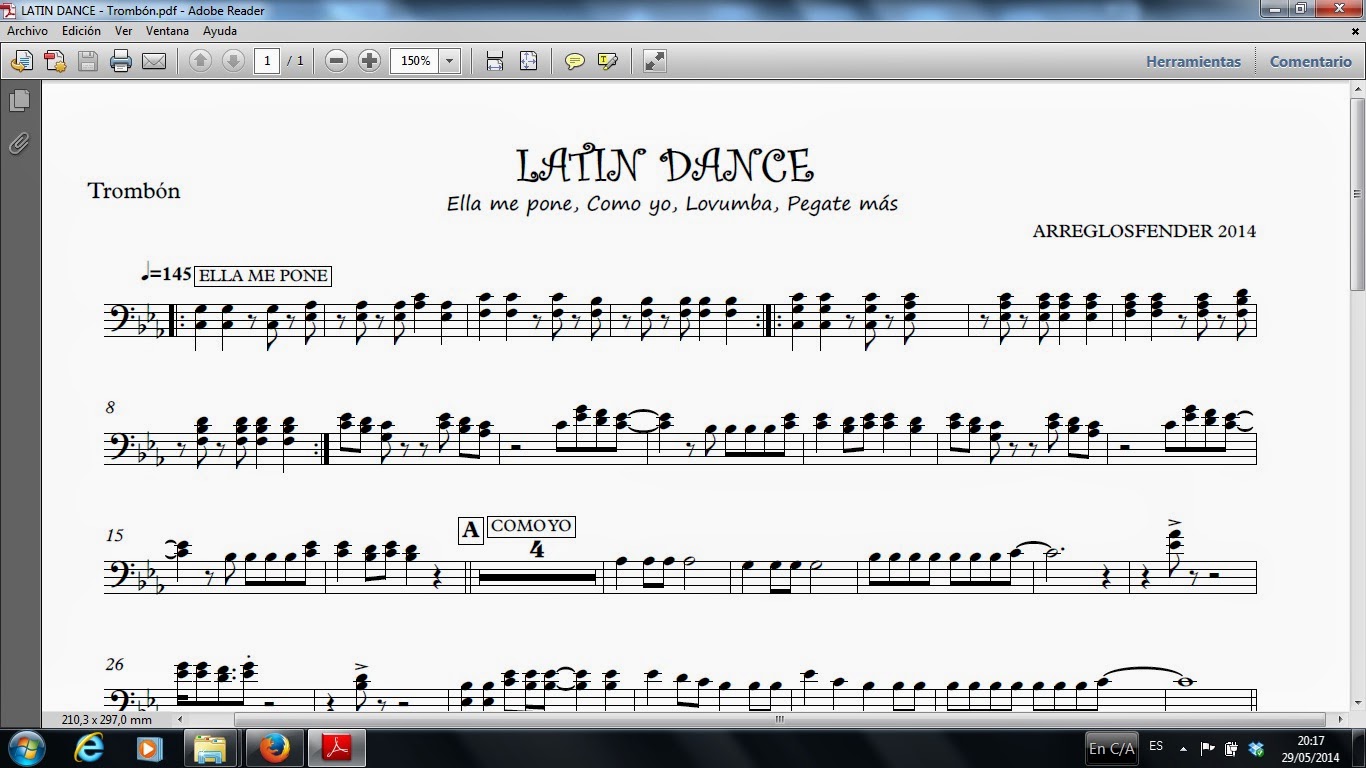The width and height of the screenshot is (1366, 768).
Task: Send file by email envelope icon
Action: (154, 61)
